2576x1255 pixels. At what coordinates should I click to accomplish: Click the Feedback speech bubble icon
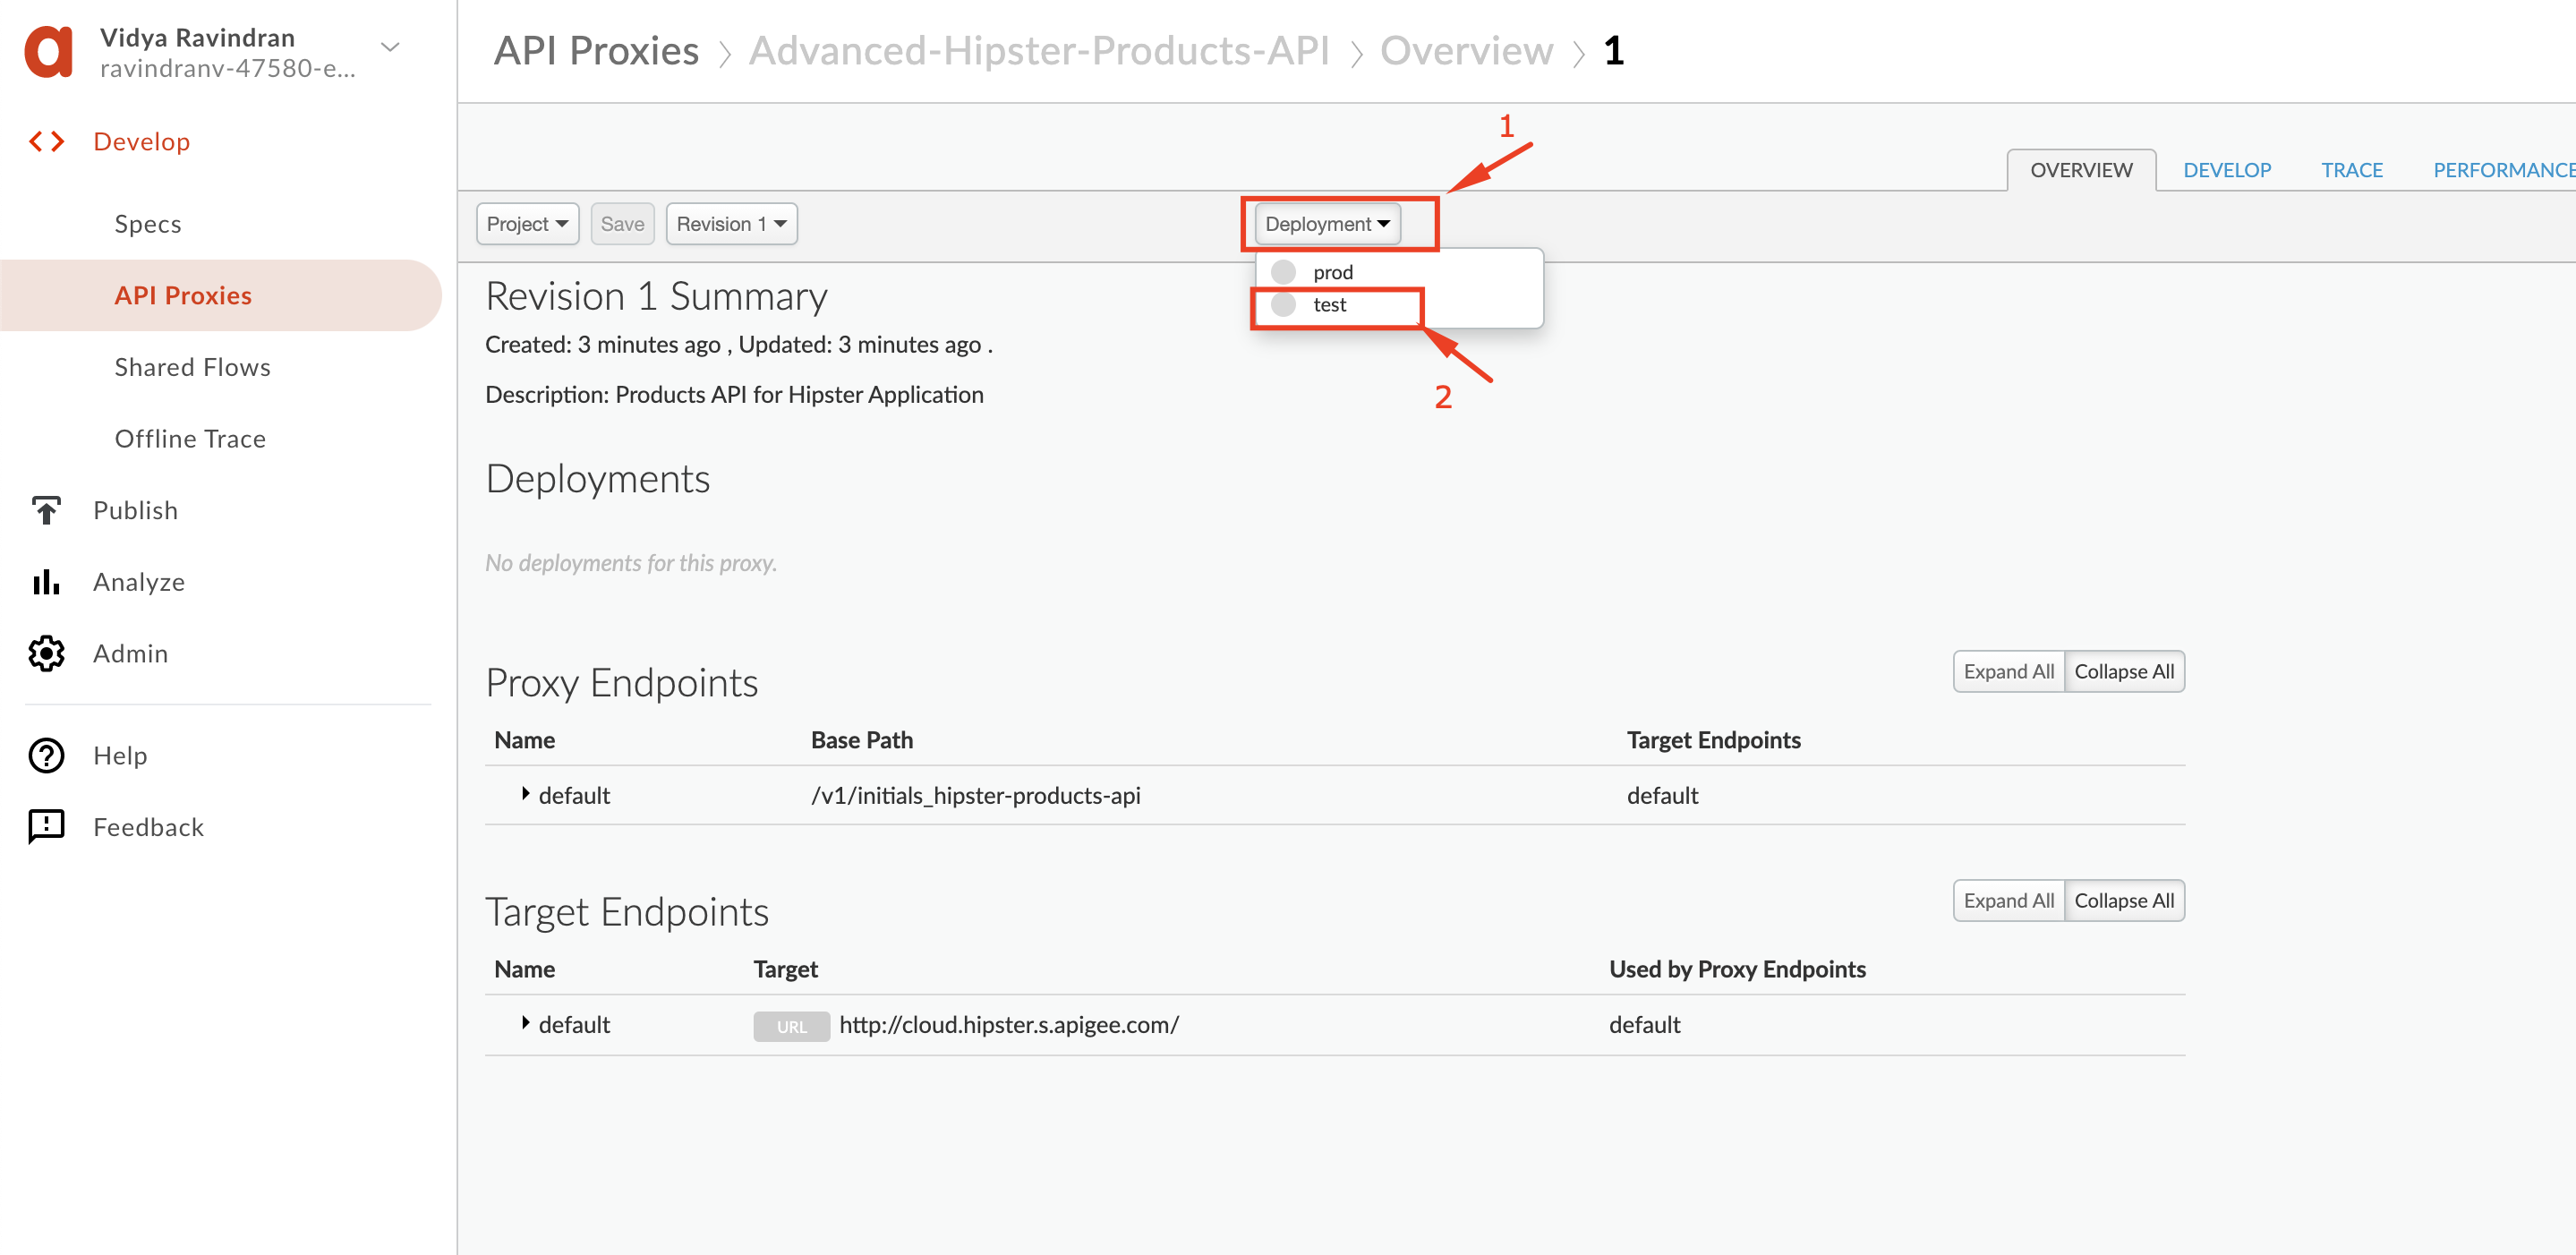(46, 827)
